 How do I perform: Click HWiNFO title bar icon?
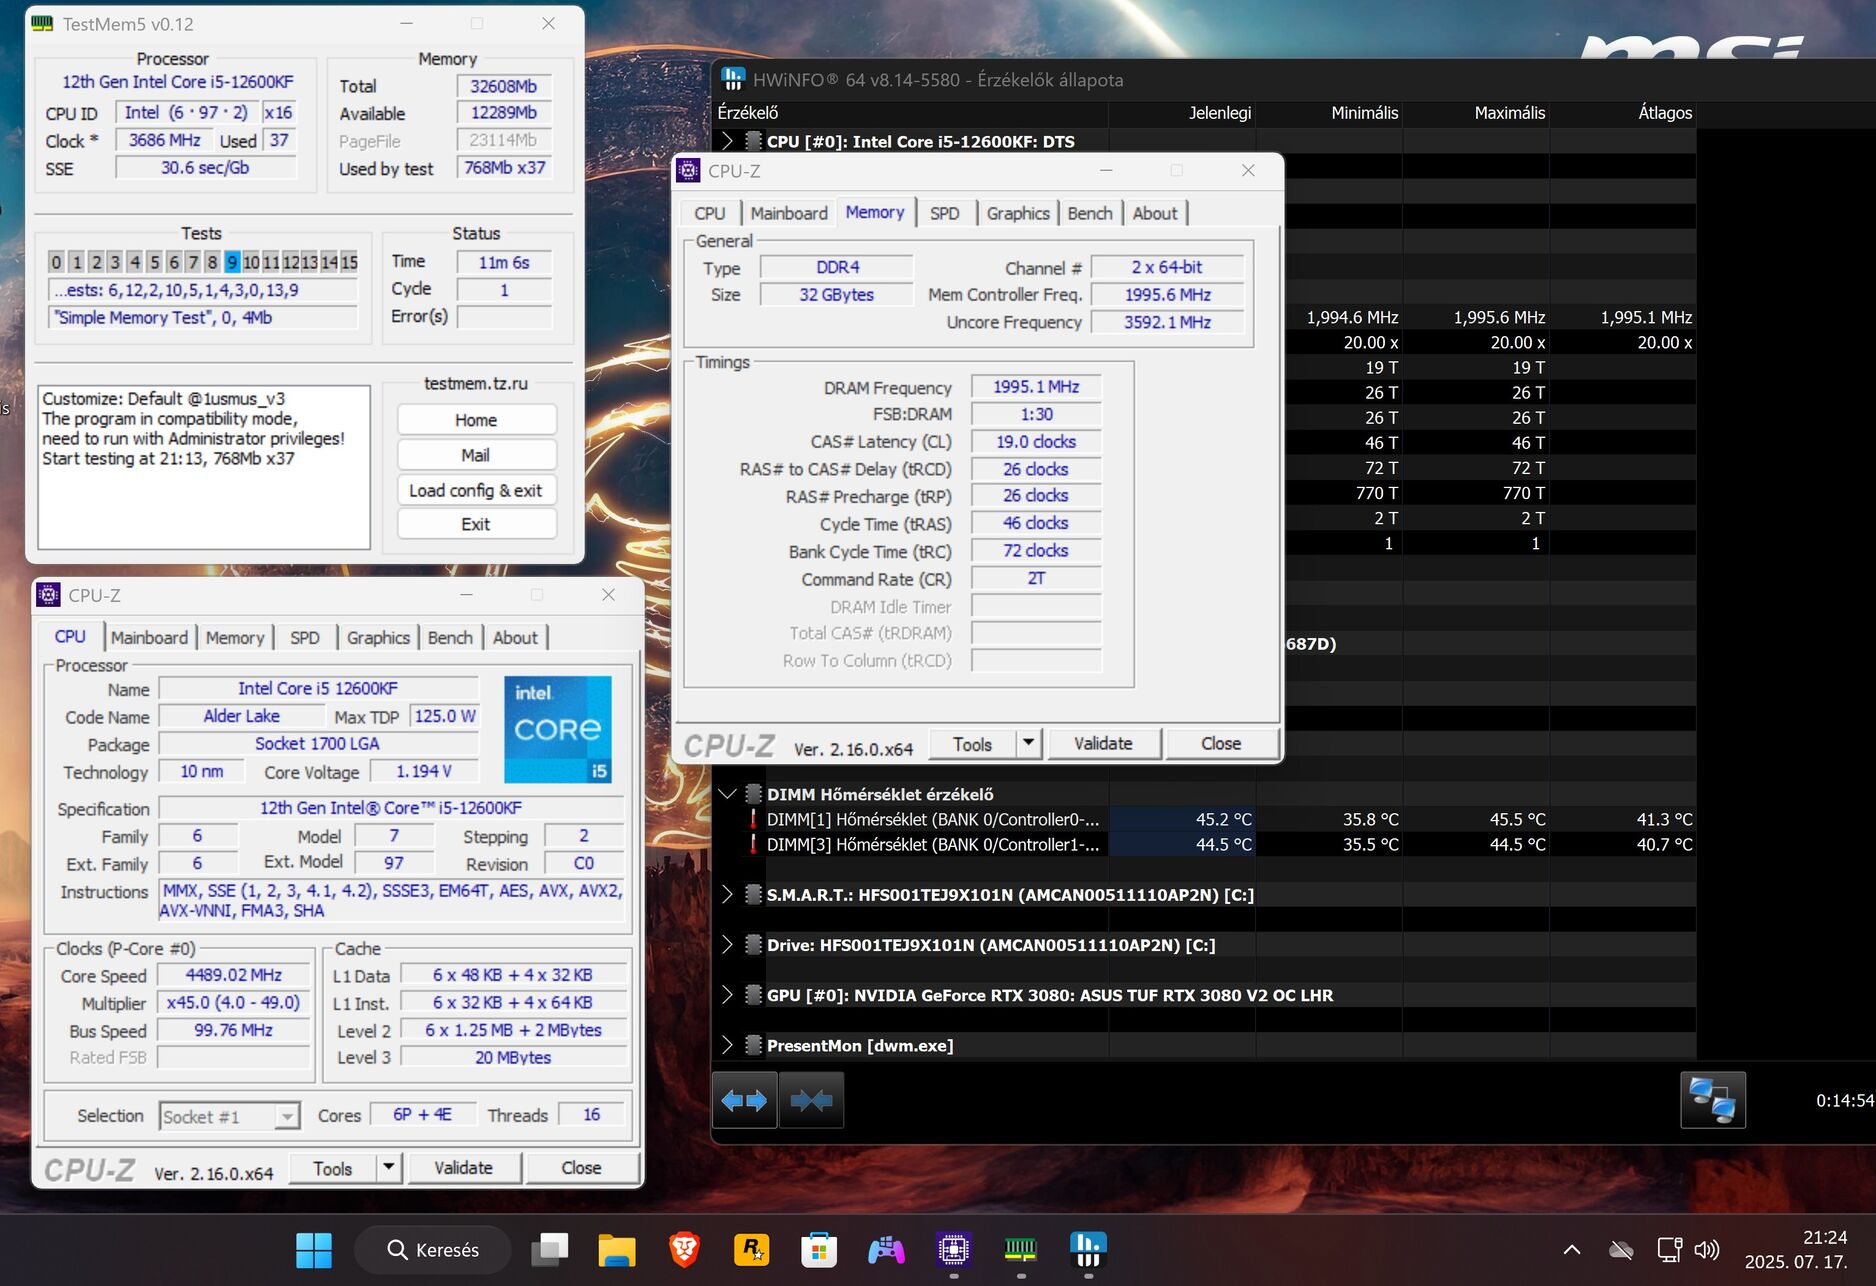point(734,79)
